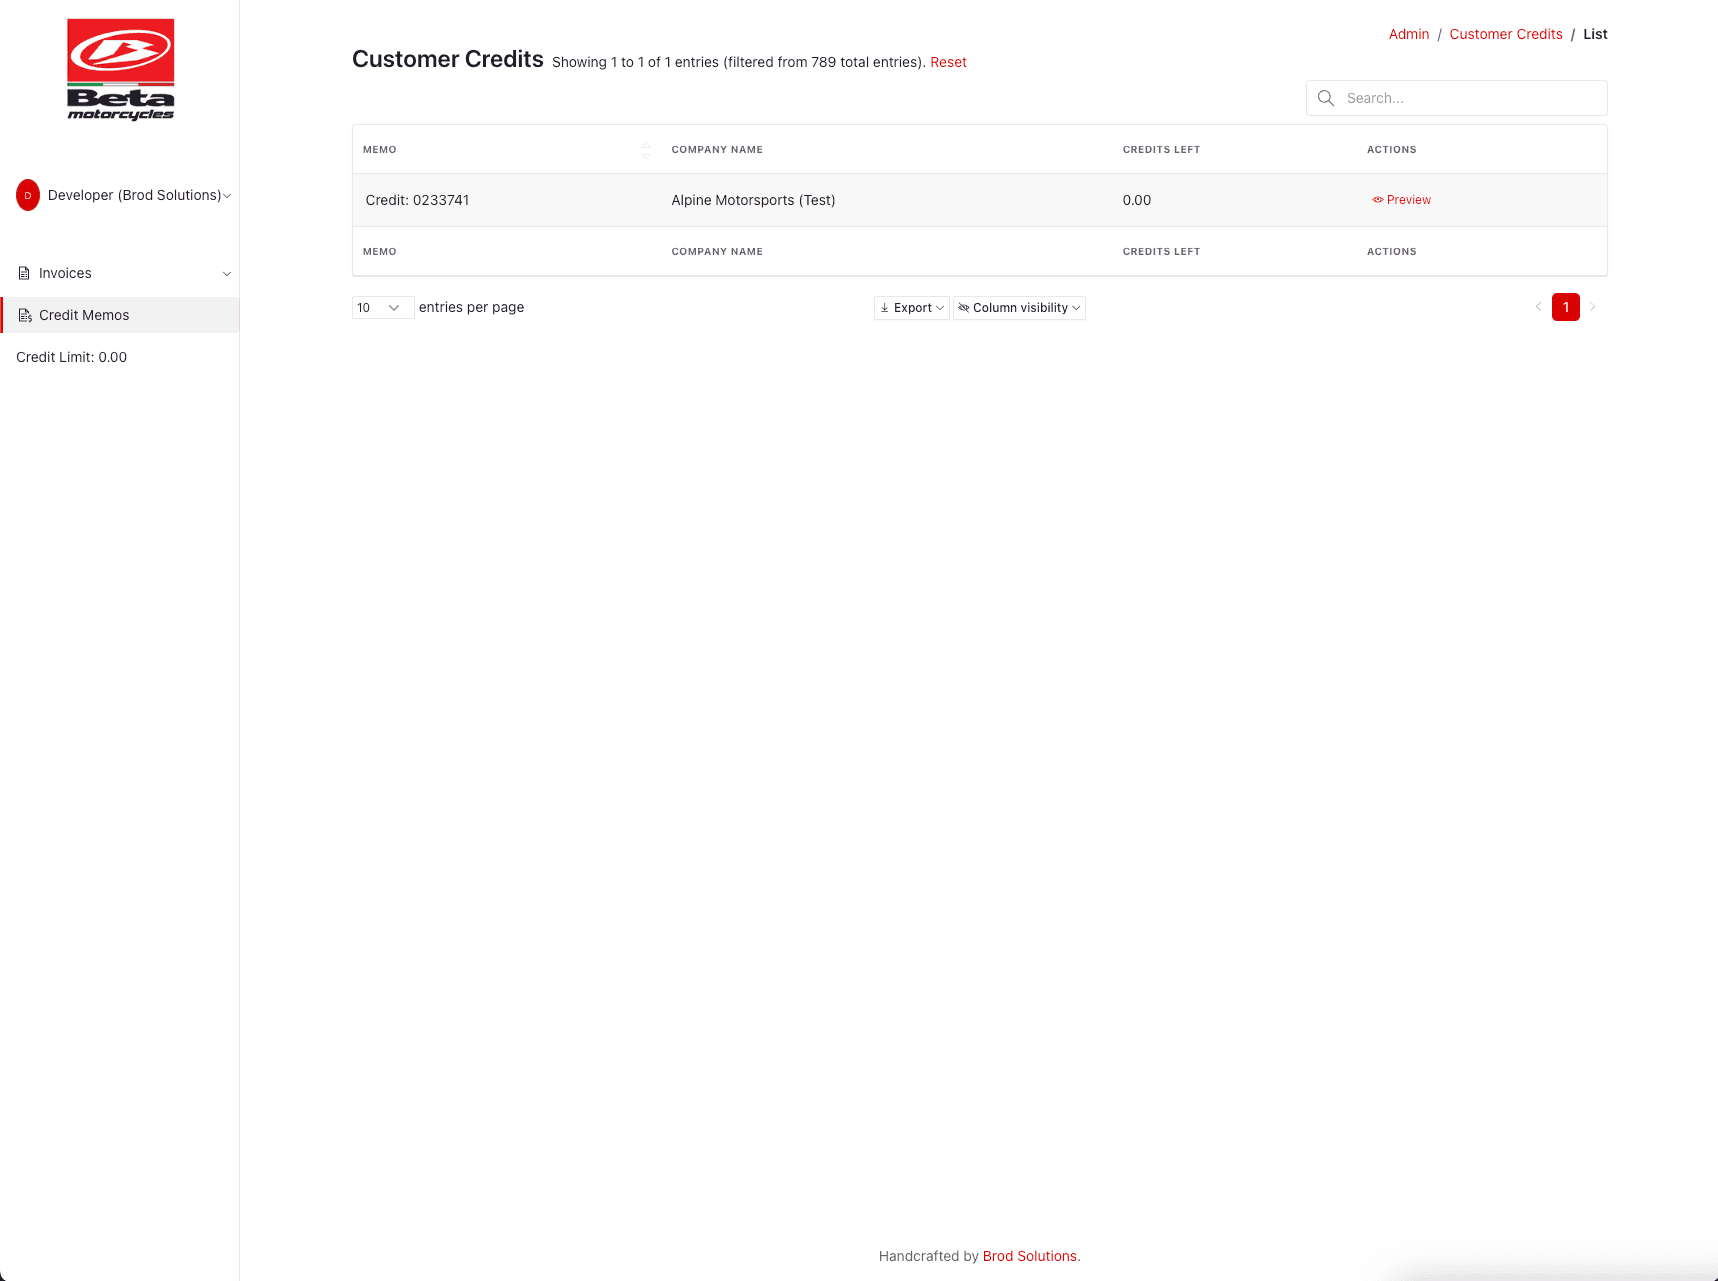
Task: Select the Invoices document icon
Action: click(x=23, y=272)
